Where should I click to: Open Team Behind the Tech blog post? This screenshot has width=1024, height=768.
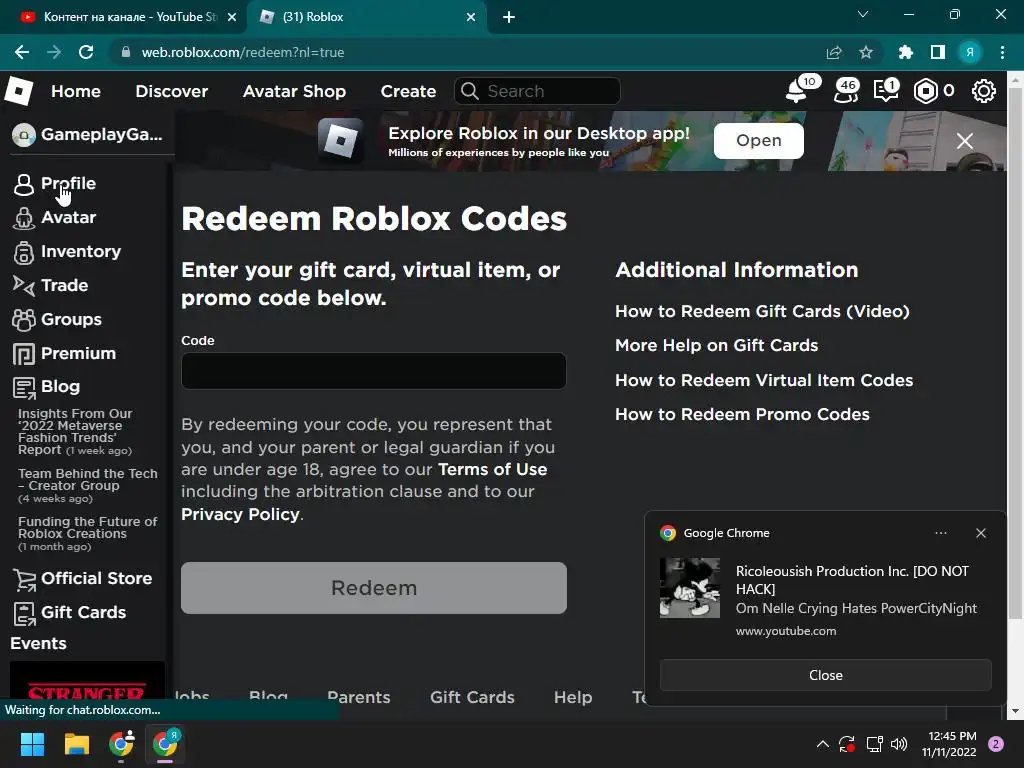pyautogui.click(x=88, y=485)
